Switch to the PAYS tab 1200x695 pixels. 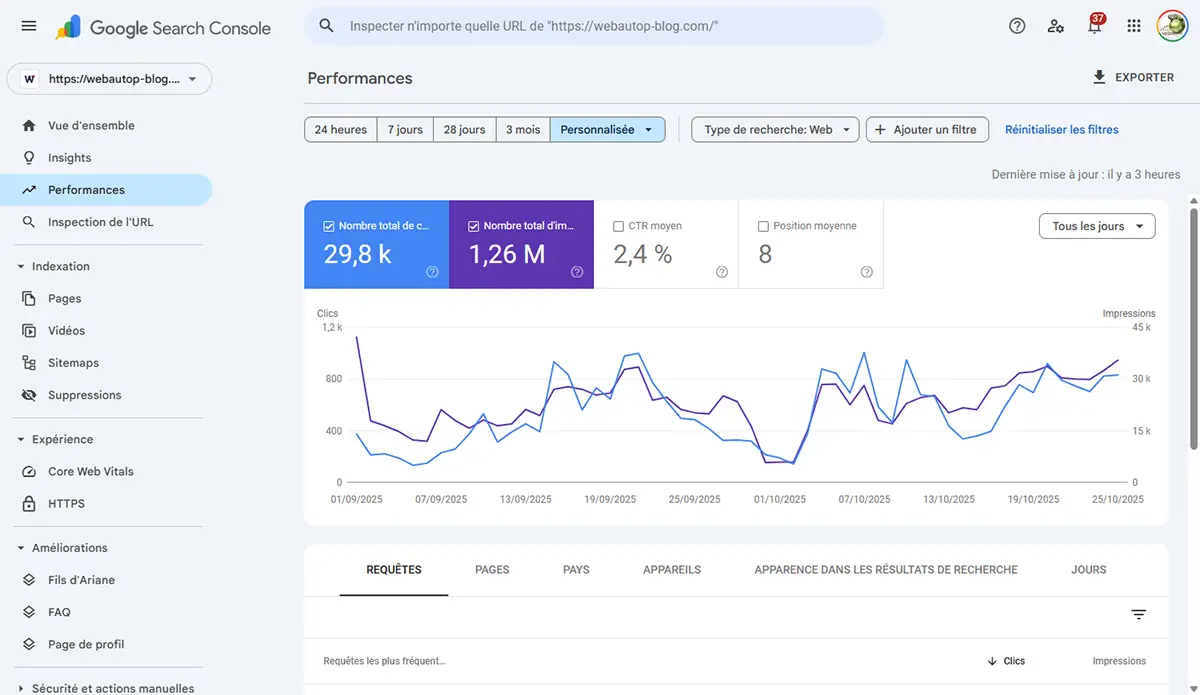click(576, 569)
